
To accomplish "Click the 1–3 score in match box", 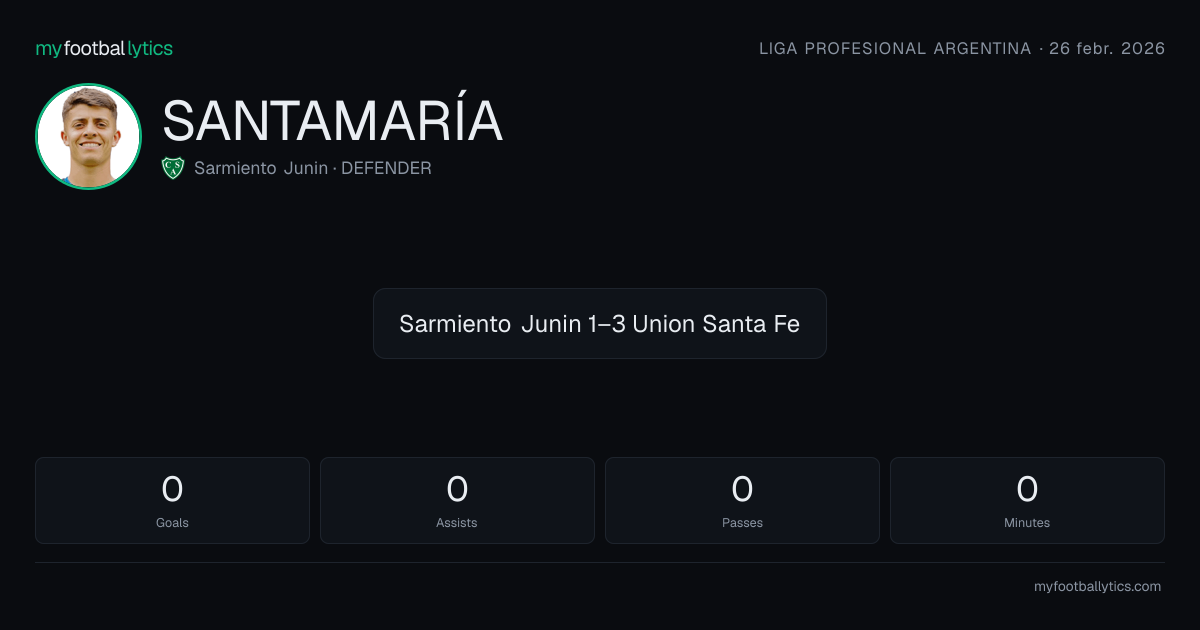I will click(609, 324).
